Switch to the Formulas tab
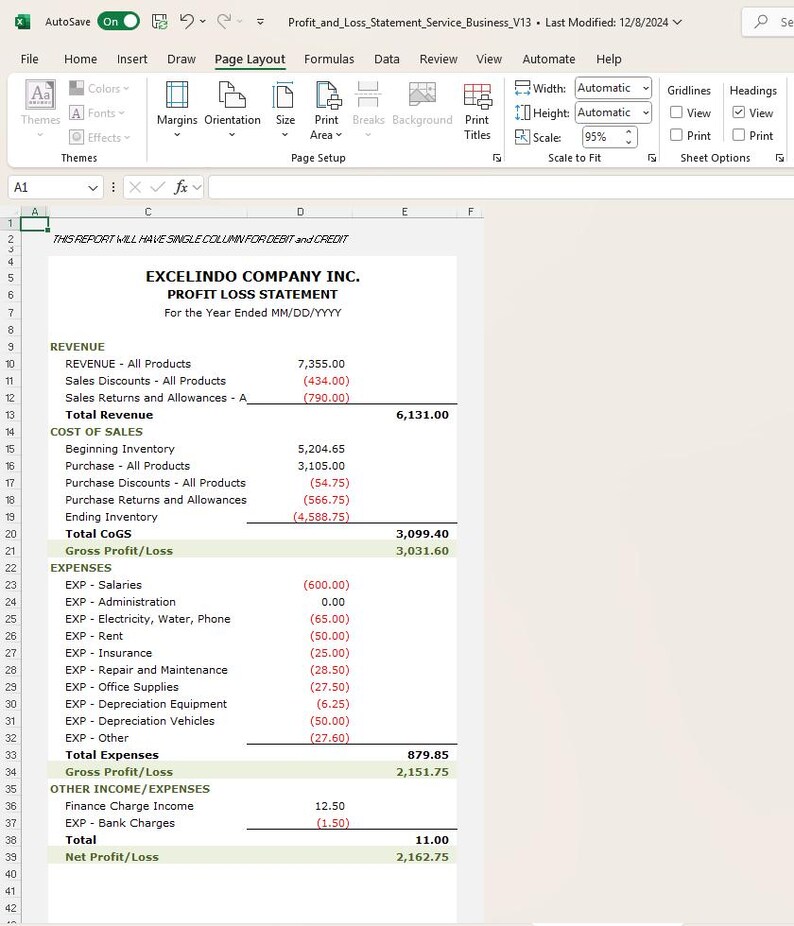Image resolution: width=794 pixels, height=926 pixels. pyautogui.click(x=329, y=59)
